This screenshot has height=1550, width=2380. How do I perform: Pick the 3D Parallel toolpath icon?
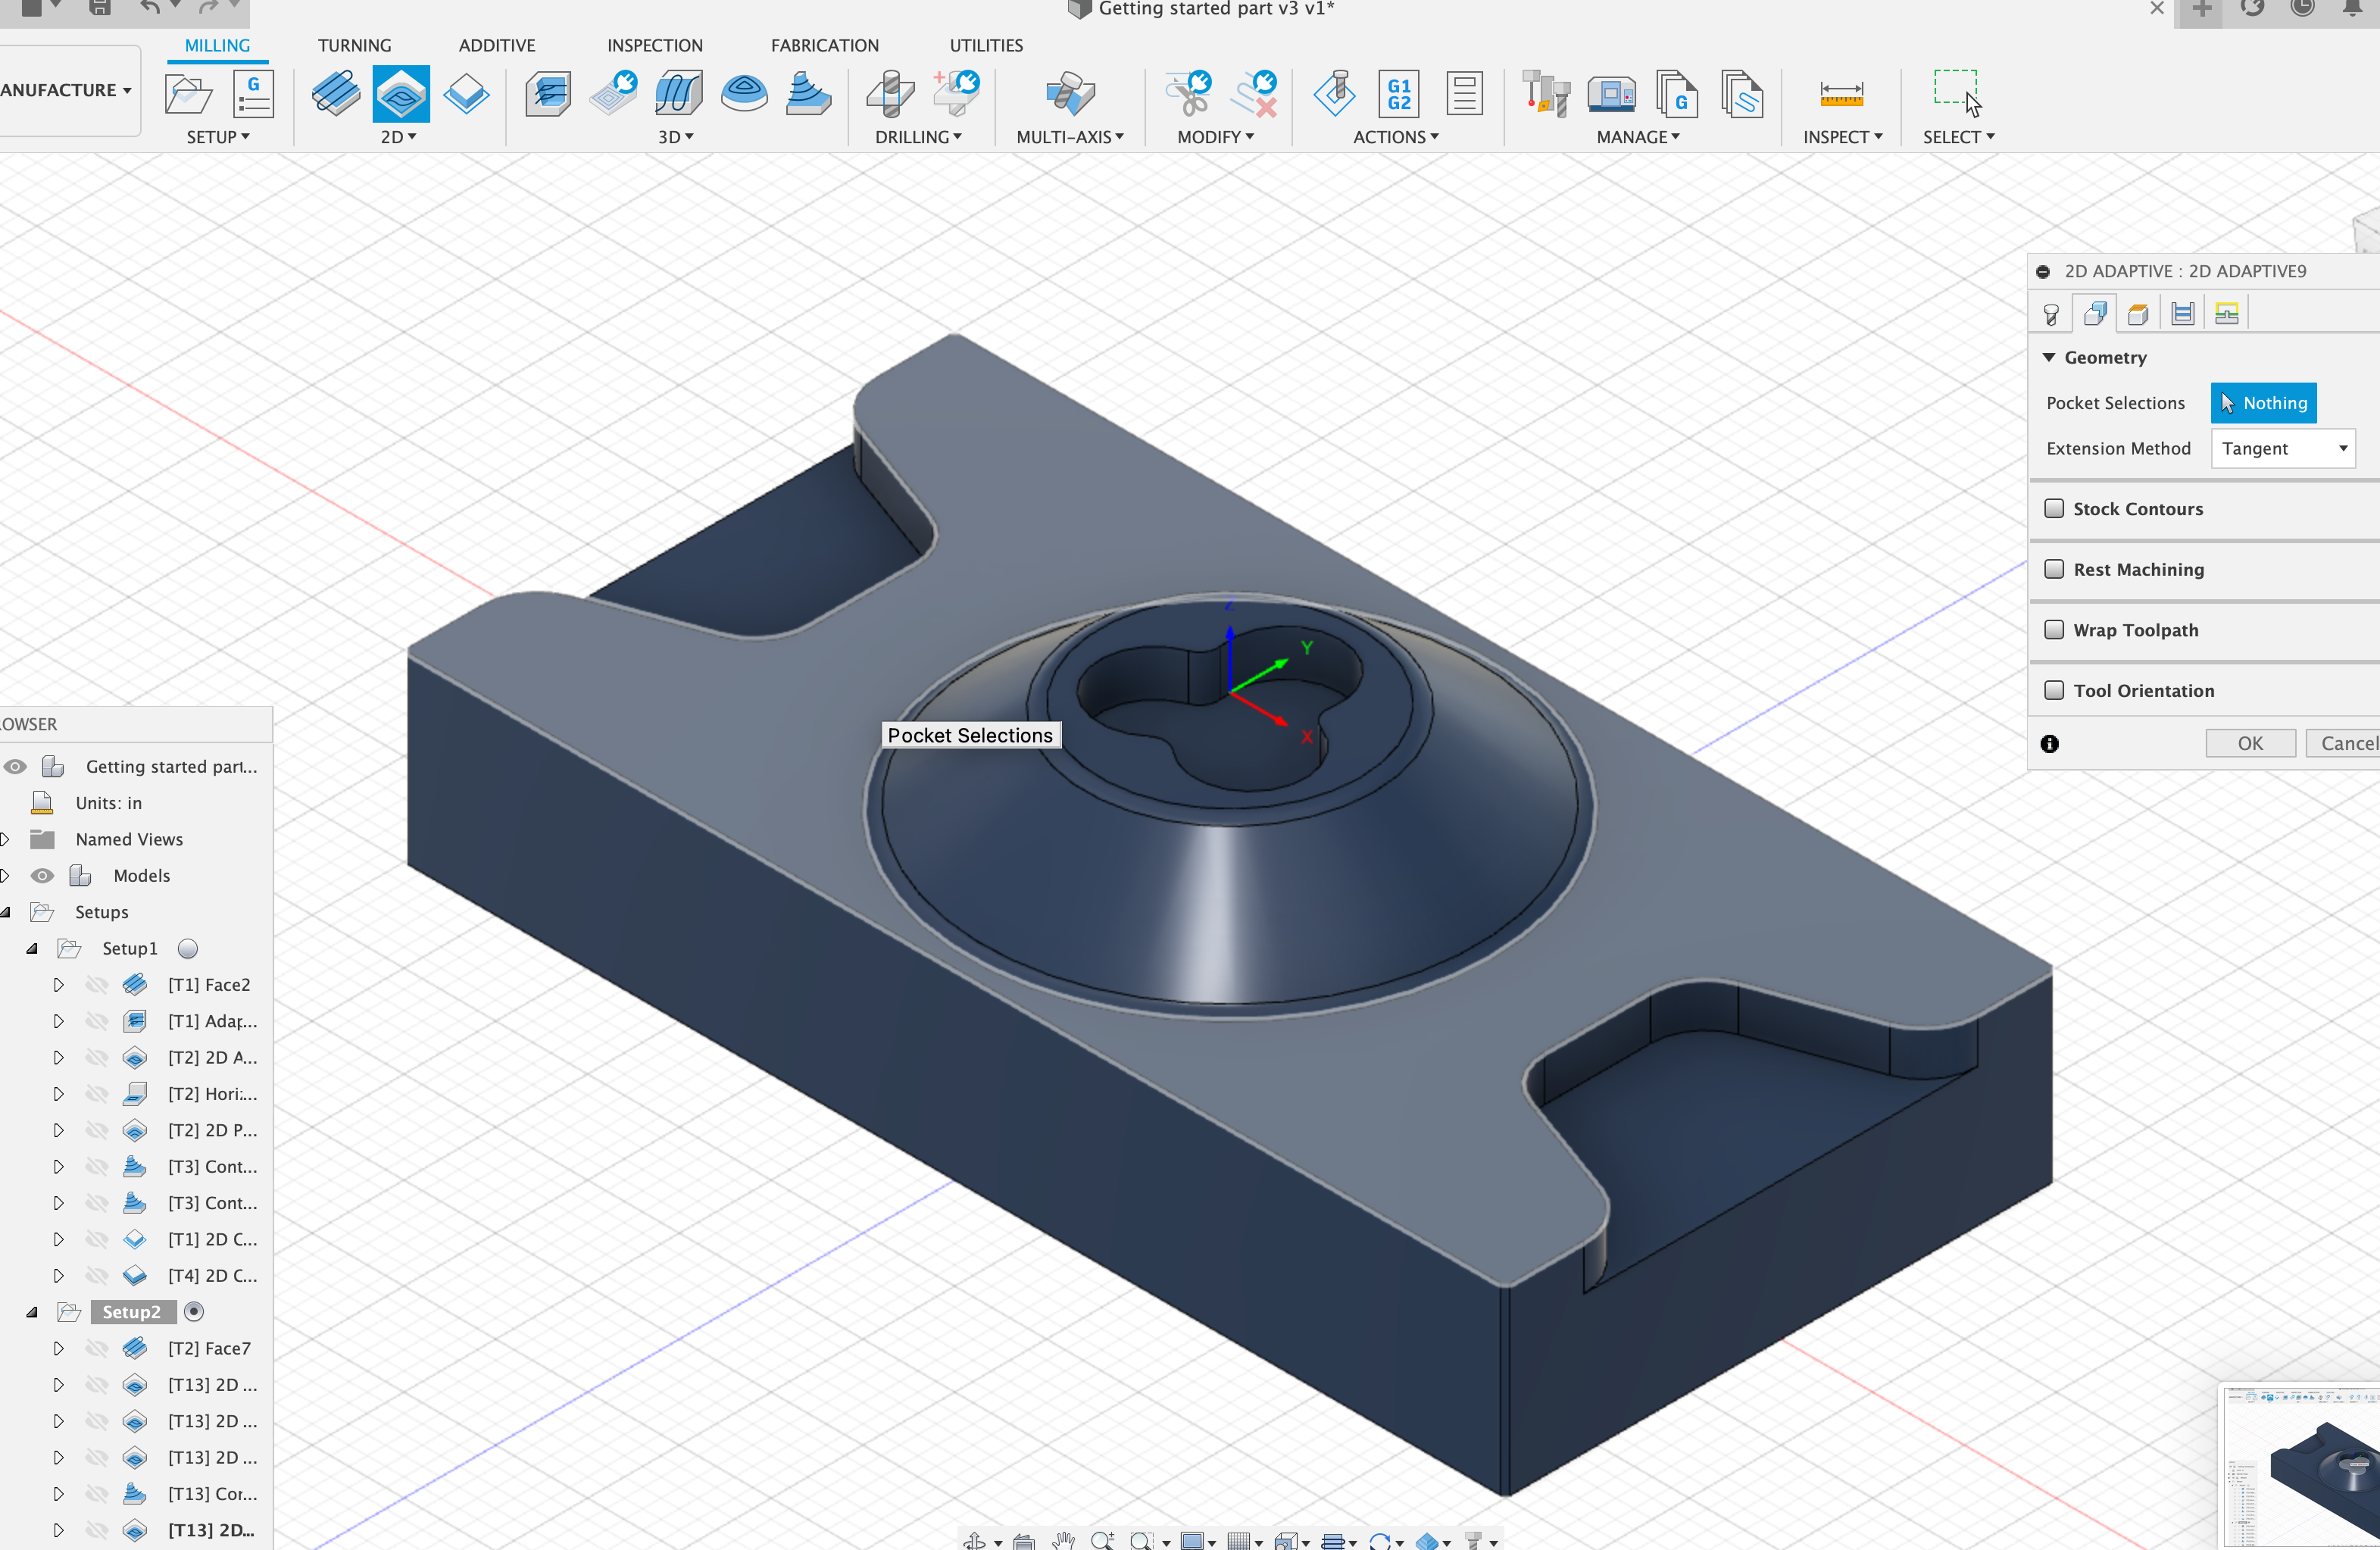coord(679,94)
